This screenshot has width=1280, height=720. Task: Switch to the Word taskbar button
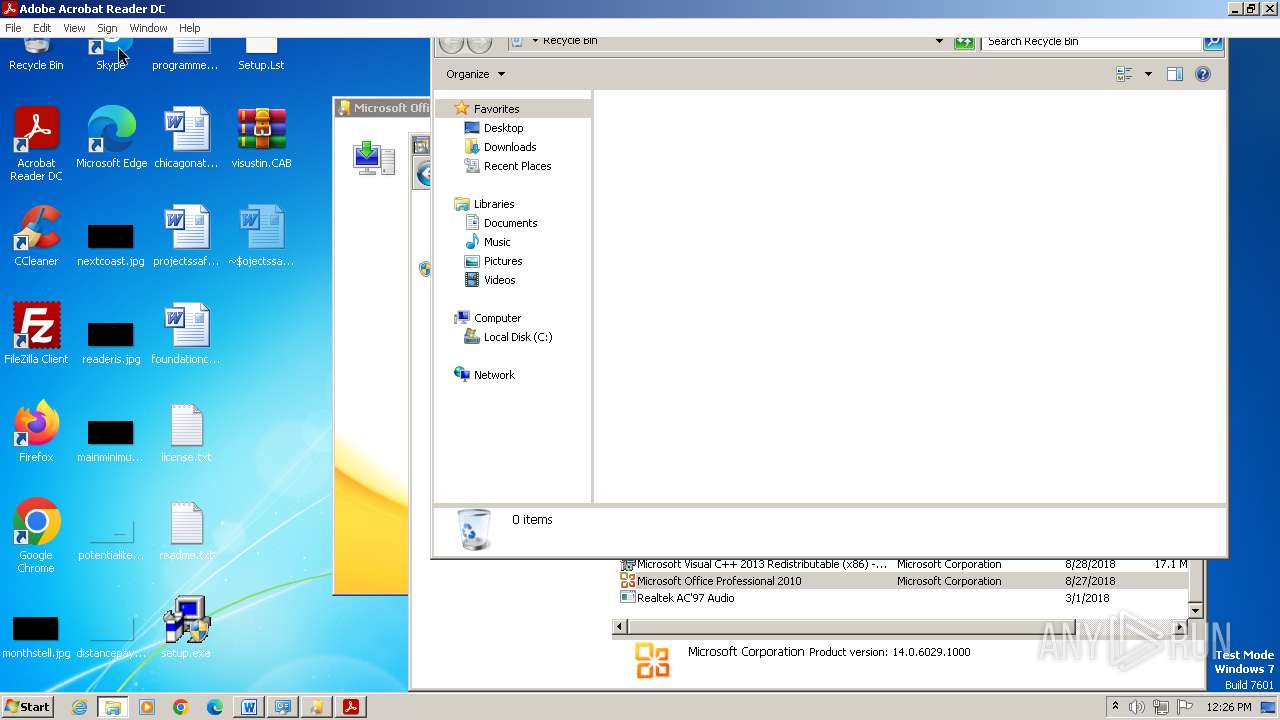coord(249,707)
